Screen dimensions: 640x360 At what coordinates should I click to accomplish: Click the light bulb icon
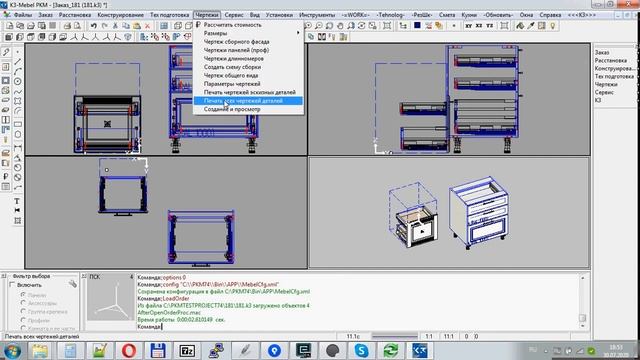coord(553,26)
